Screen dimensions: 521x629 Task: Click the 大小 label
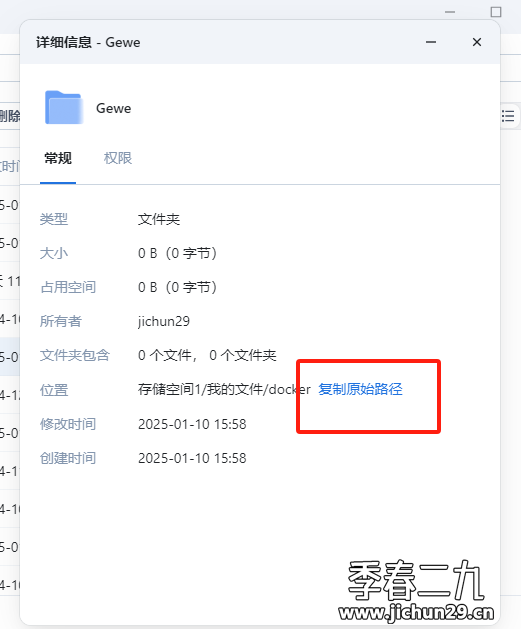[54, 254]
